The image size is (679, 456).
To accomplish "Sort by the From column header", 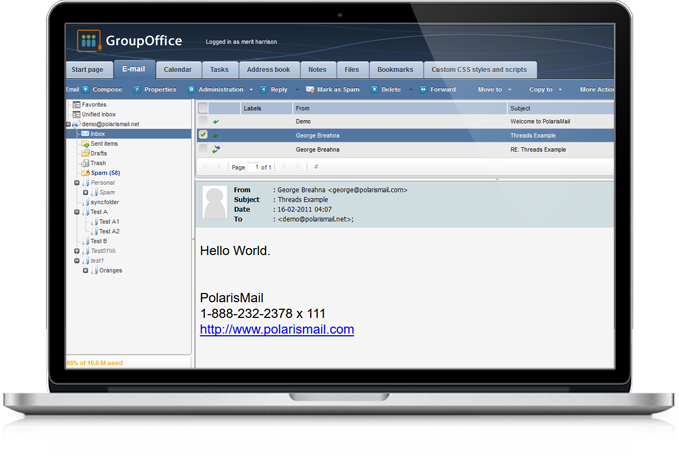I will click(399, 108).
